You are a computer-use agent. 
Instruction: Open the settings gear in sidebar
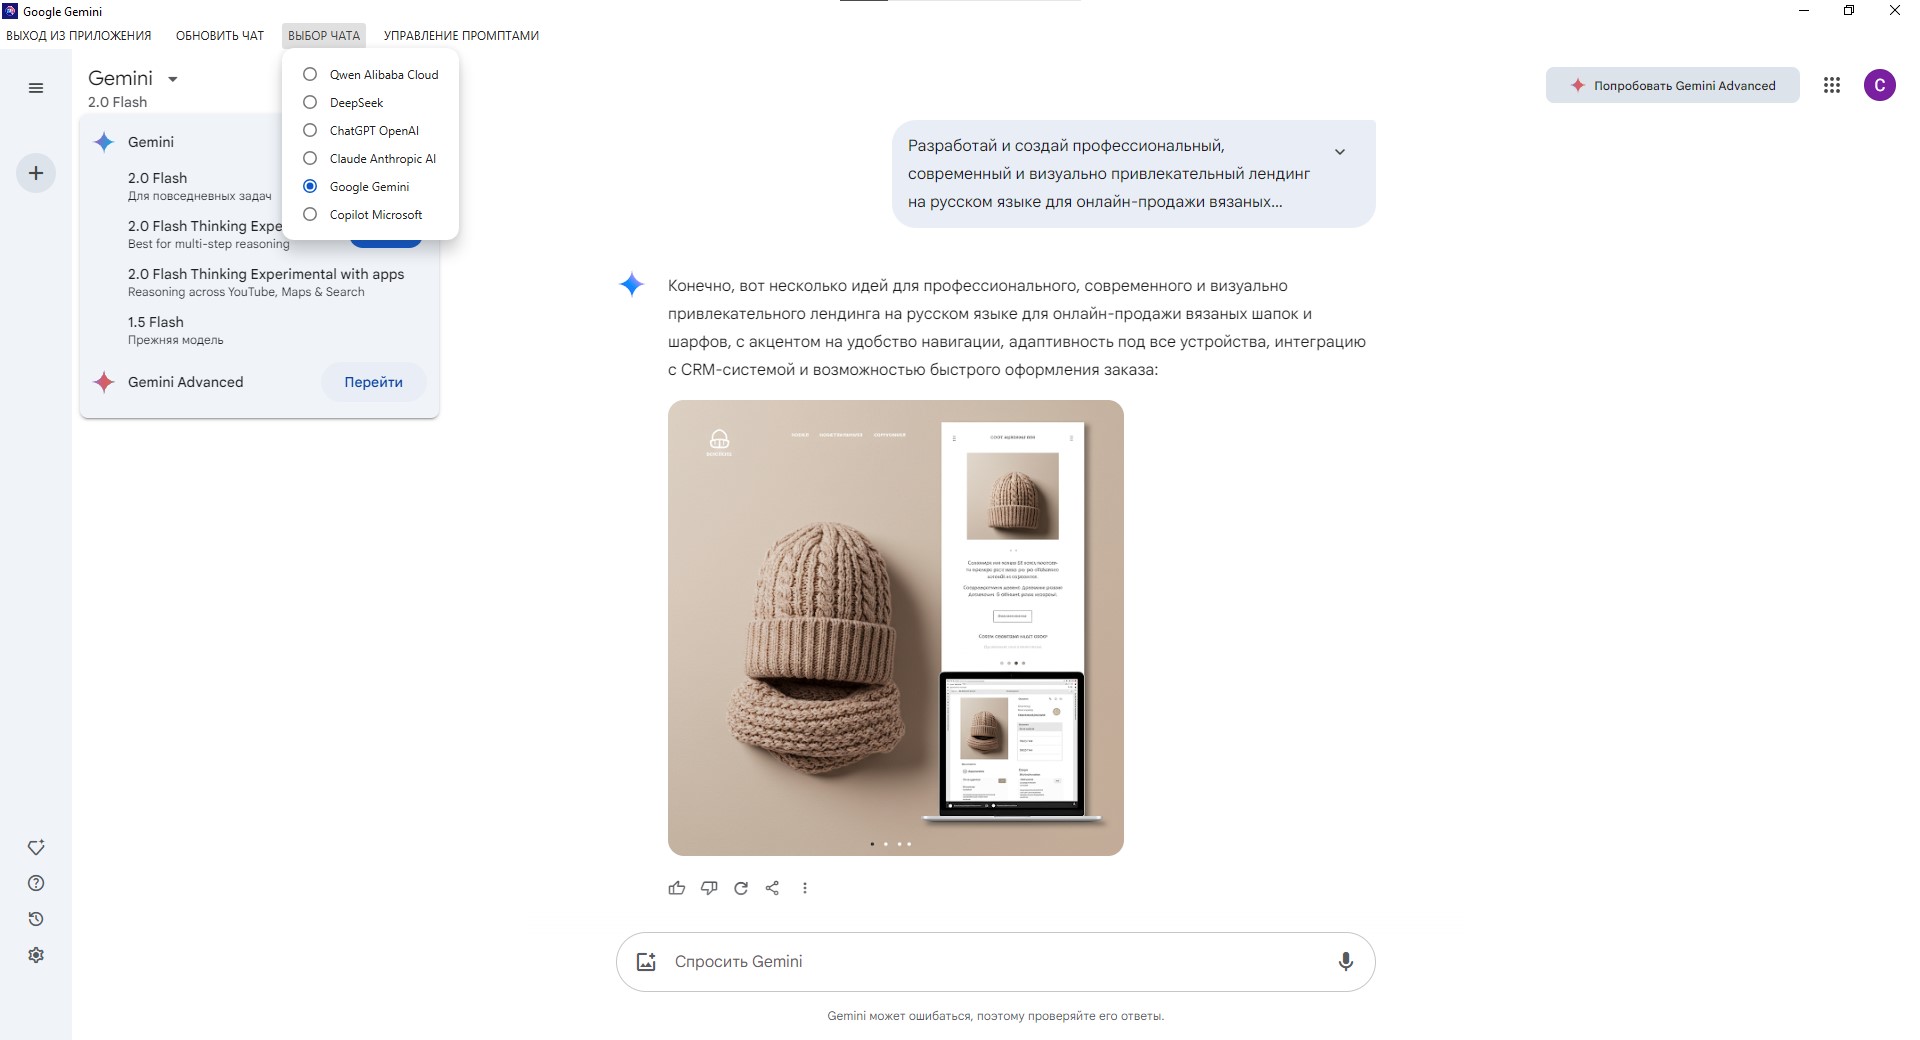(x=36, y=955)
